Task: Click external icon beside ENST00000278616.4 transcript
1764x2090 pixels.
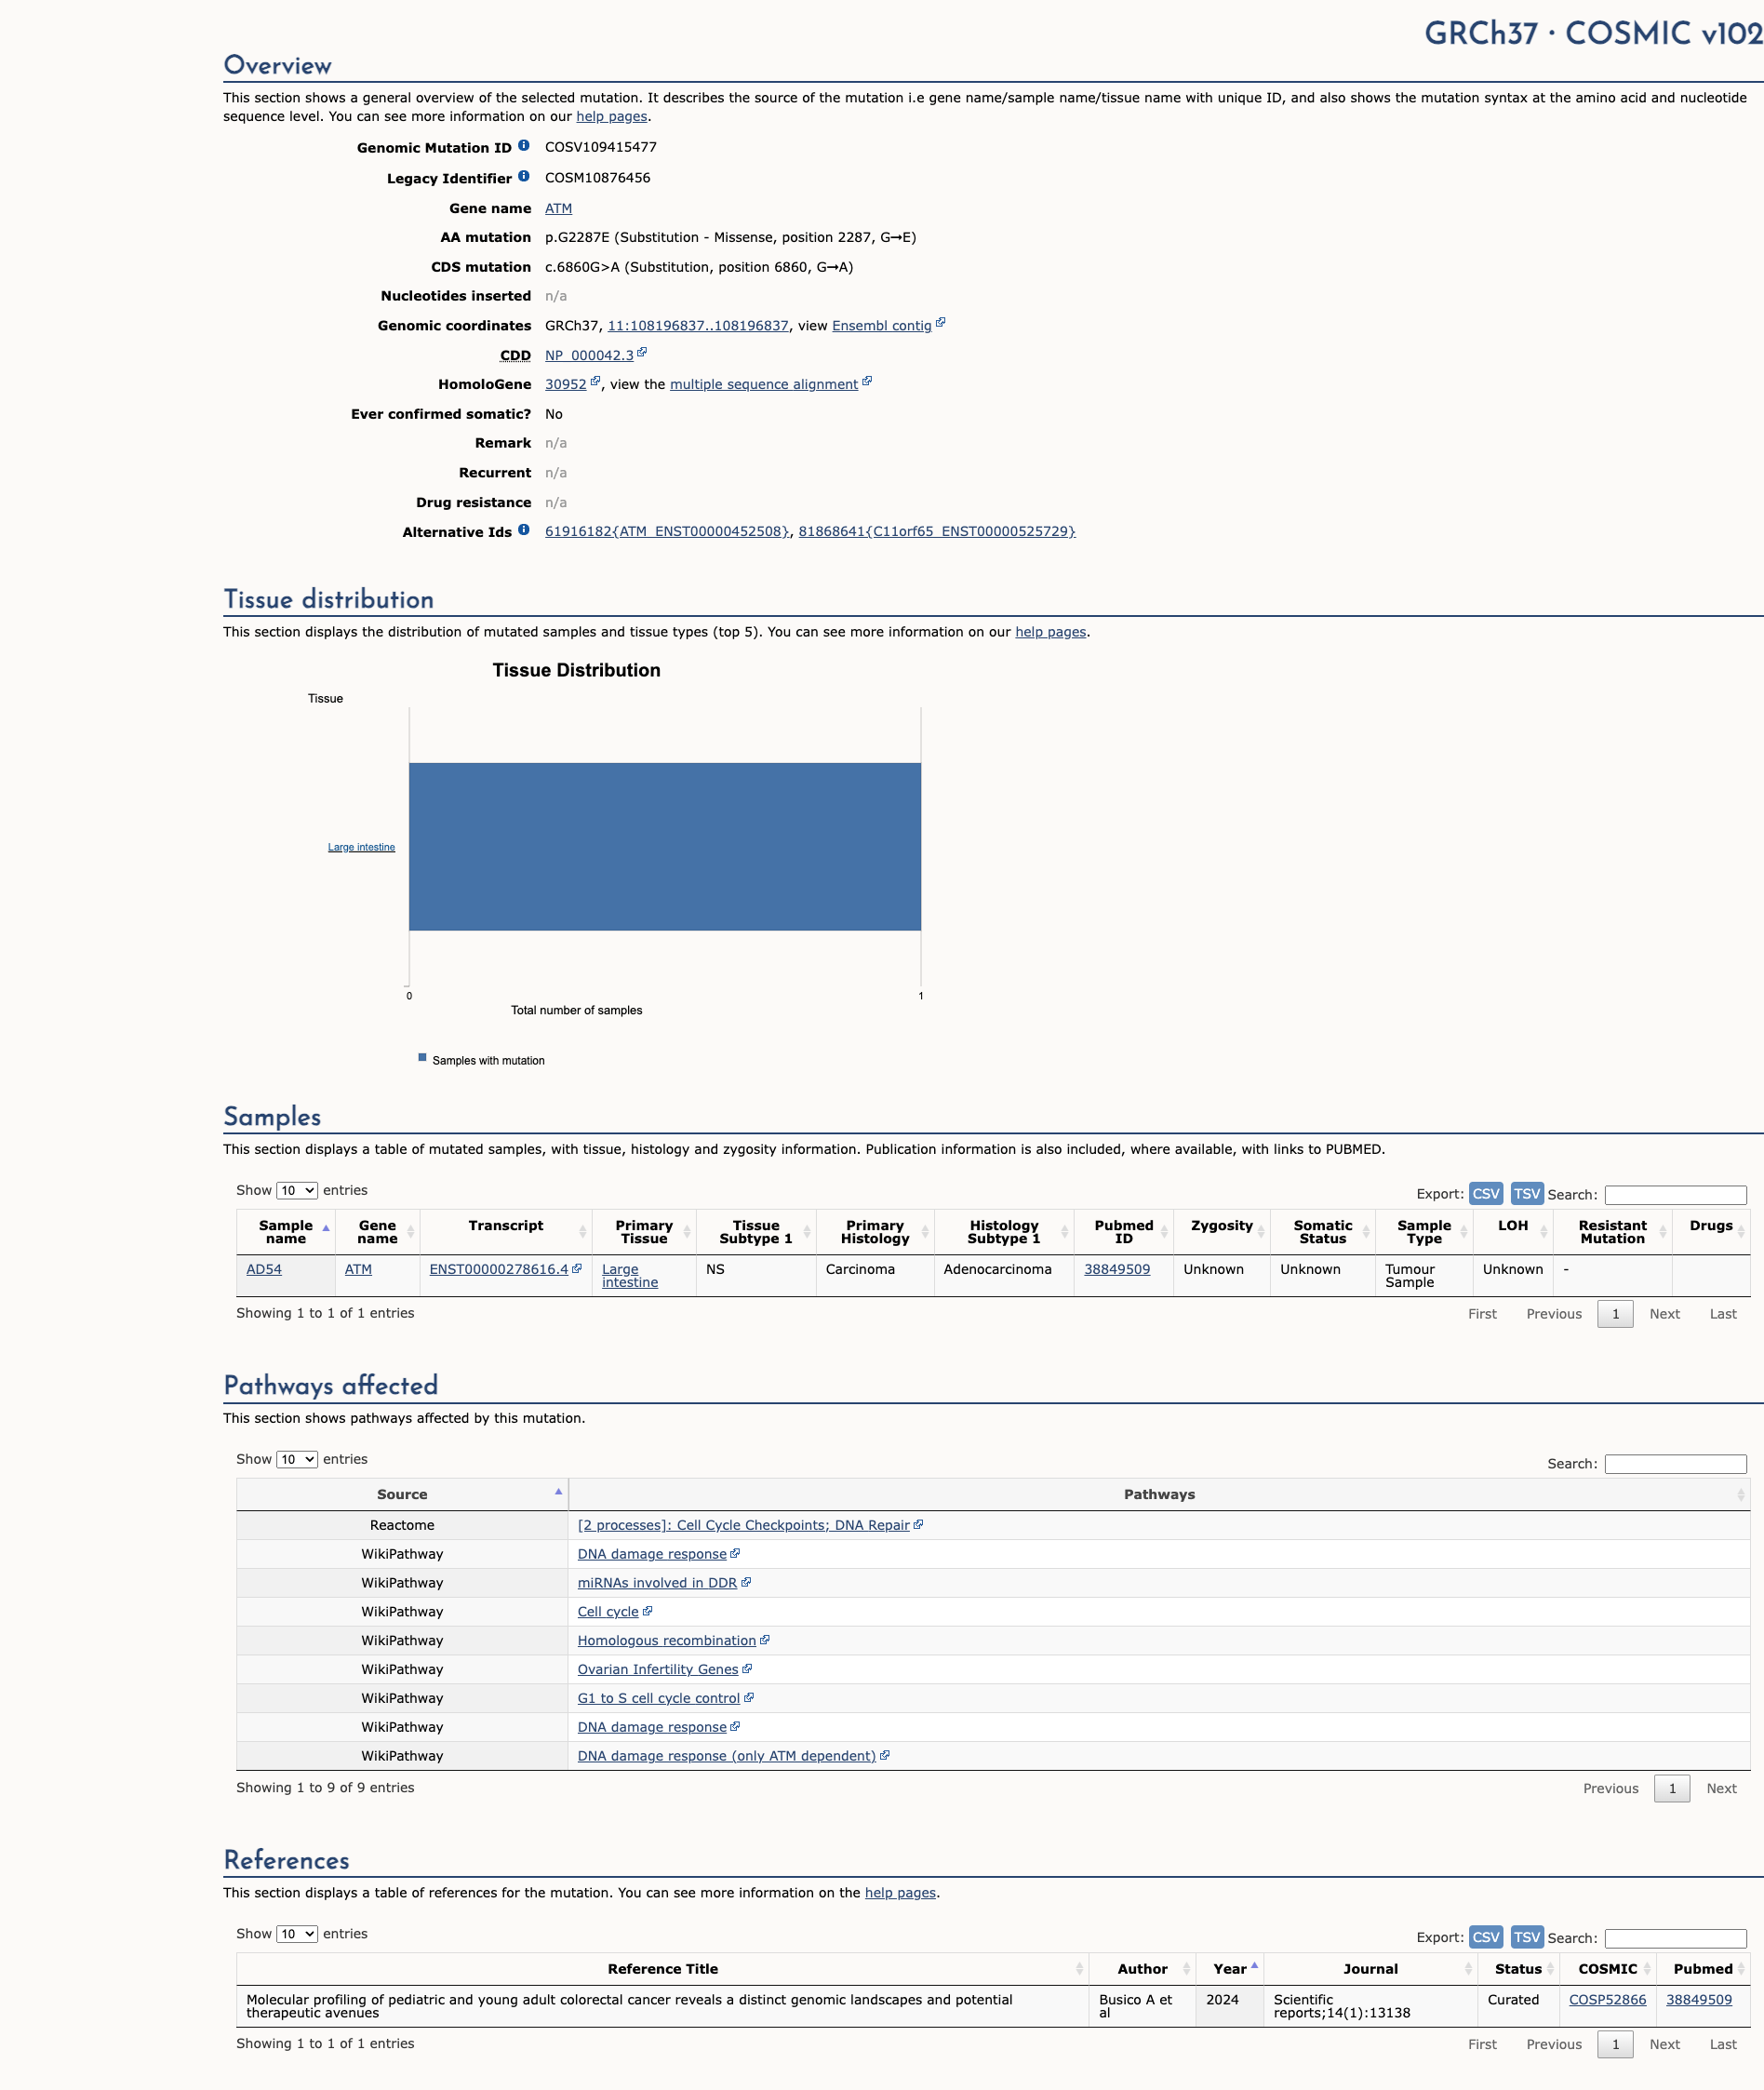Action: 576,1269
